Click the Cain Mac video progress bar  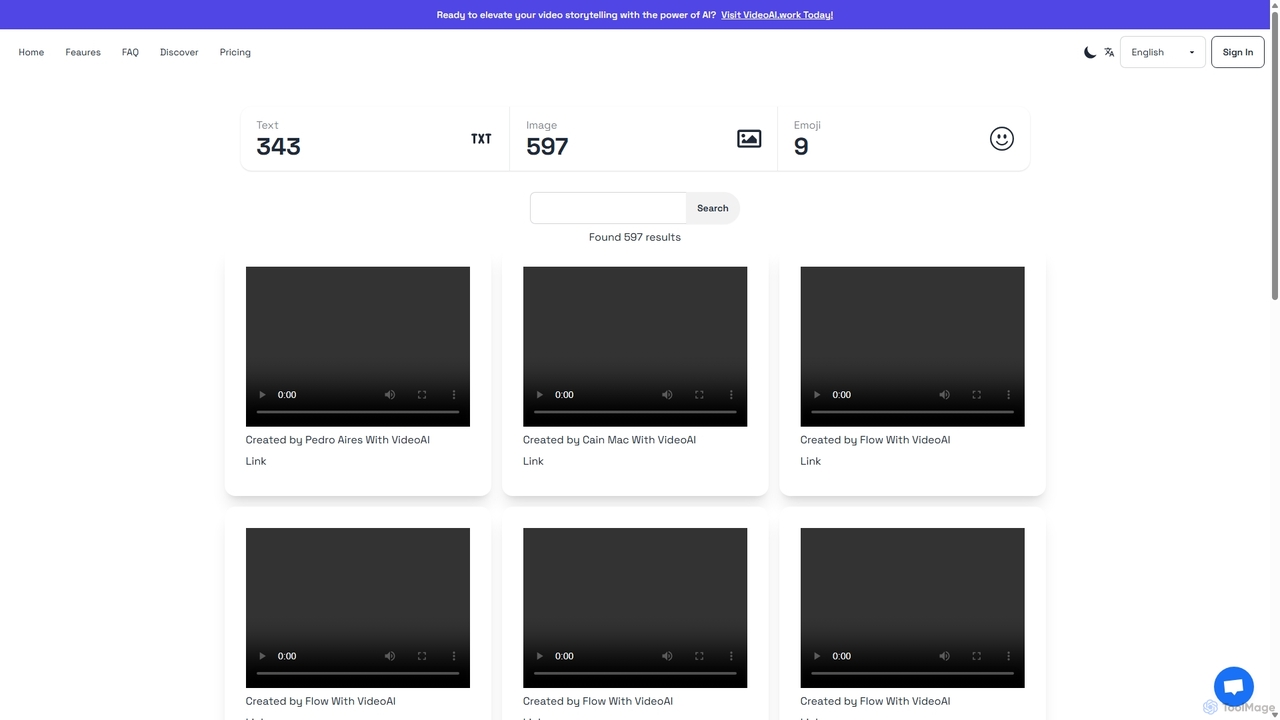pos(635,412)
